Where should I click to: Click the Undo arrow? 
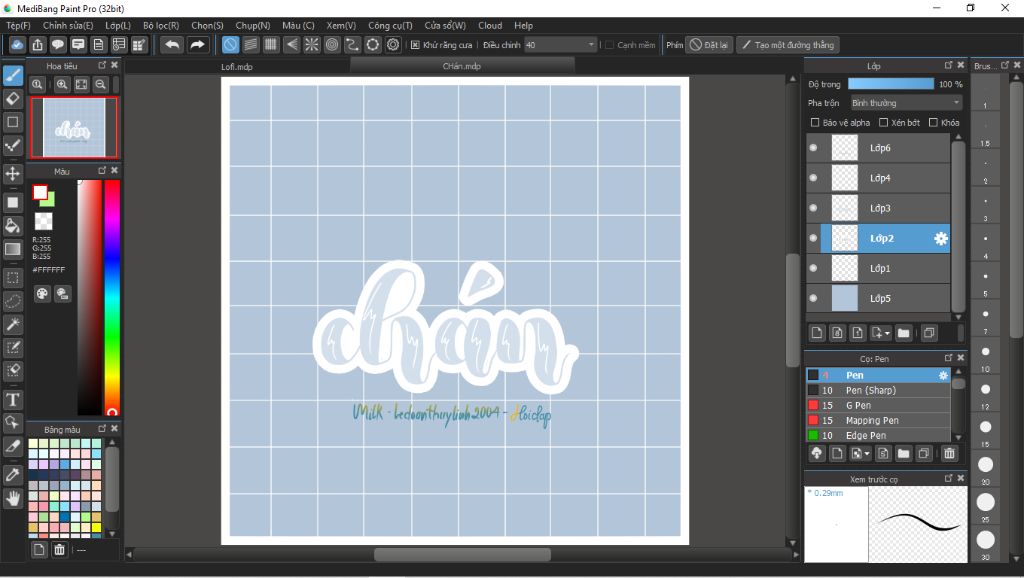pyautogui.click(x=172, y=44)
